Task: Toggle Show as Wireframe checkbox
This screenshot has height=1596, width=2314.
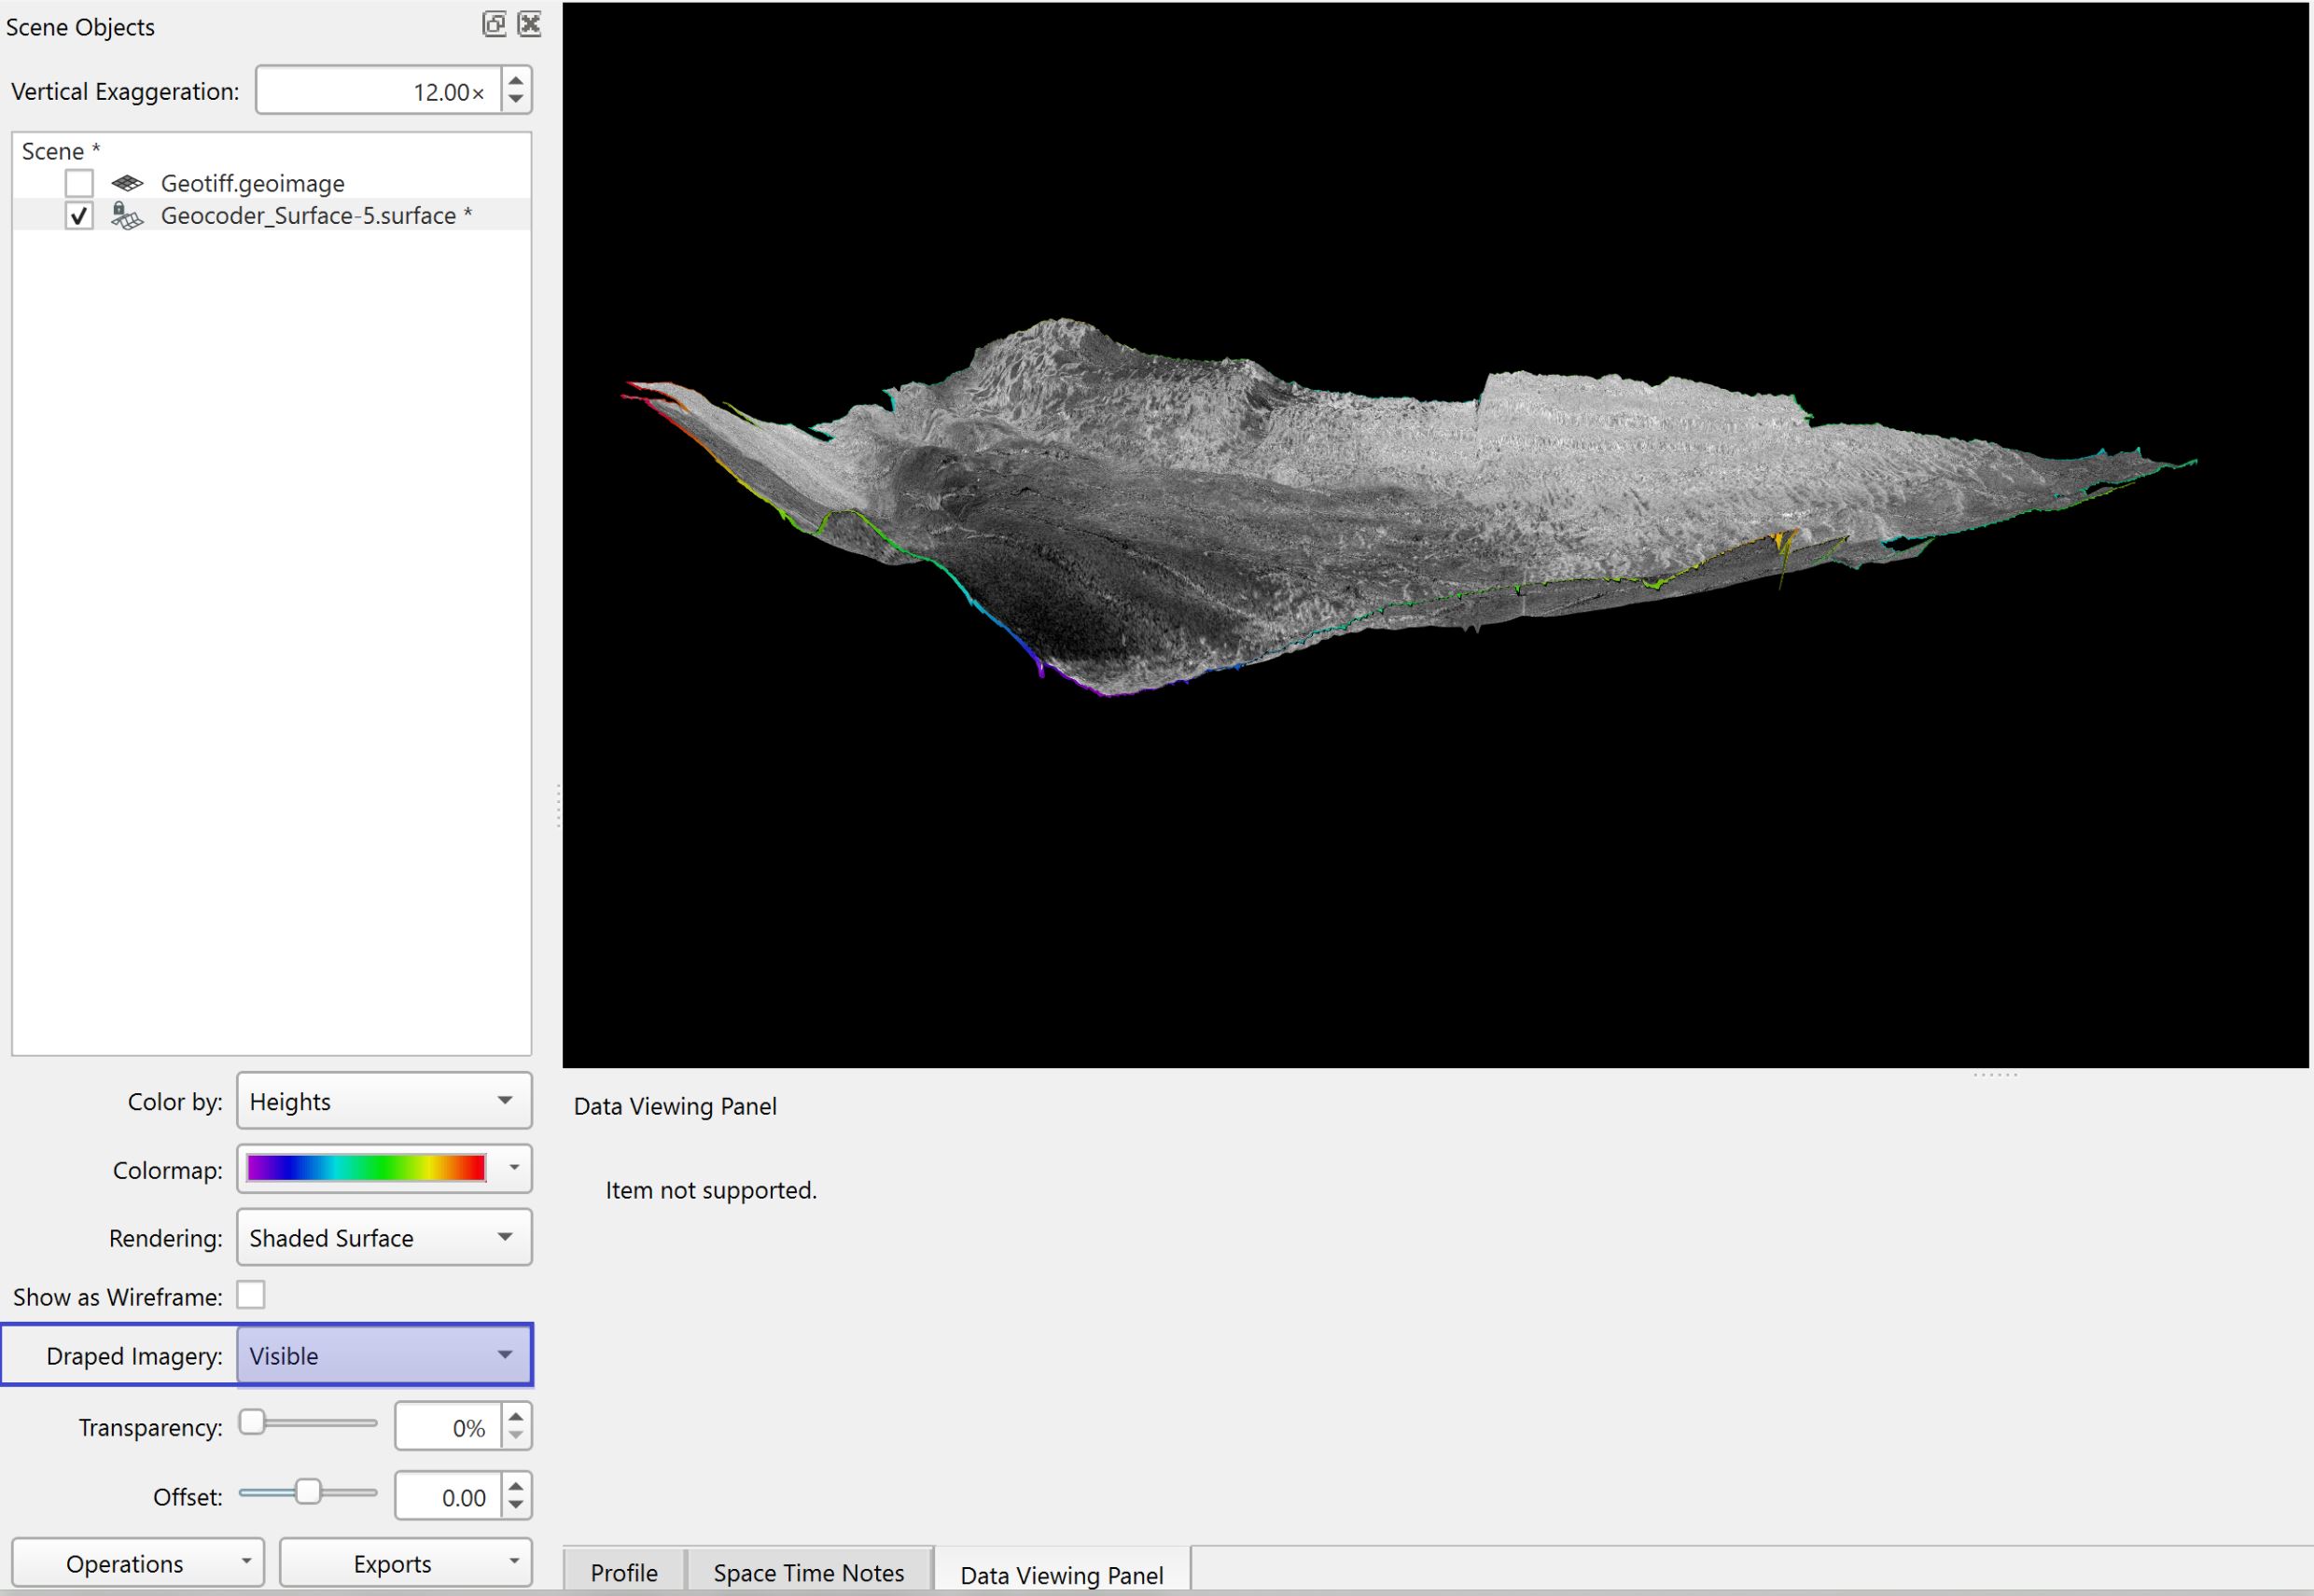Action: point(251,1295)
